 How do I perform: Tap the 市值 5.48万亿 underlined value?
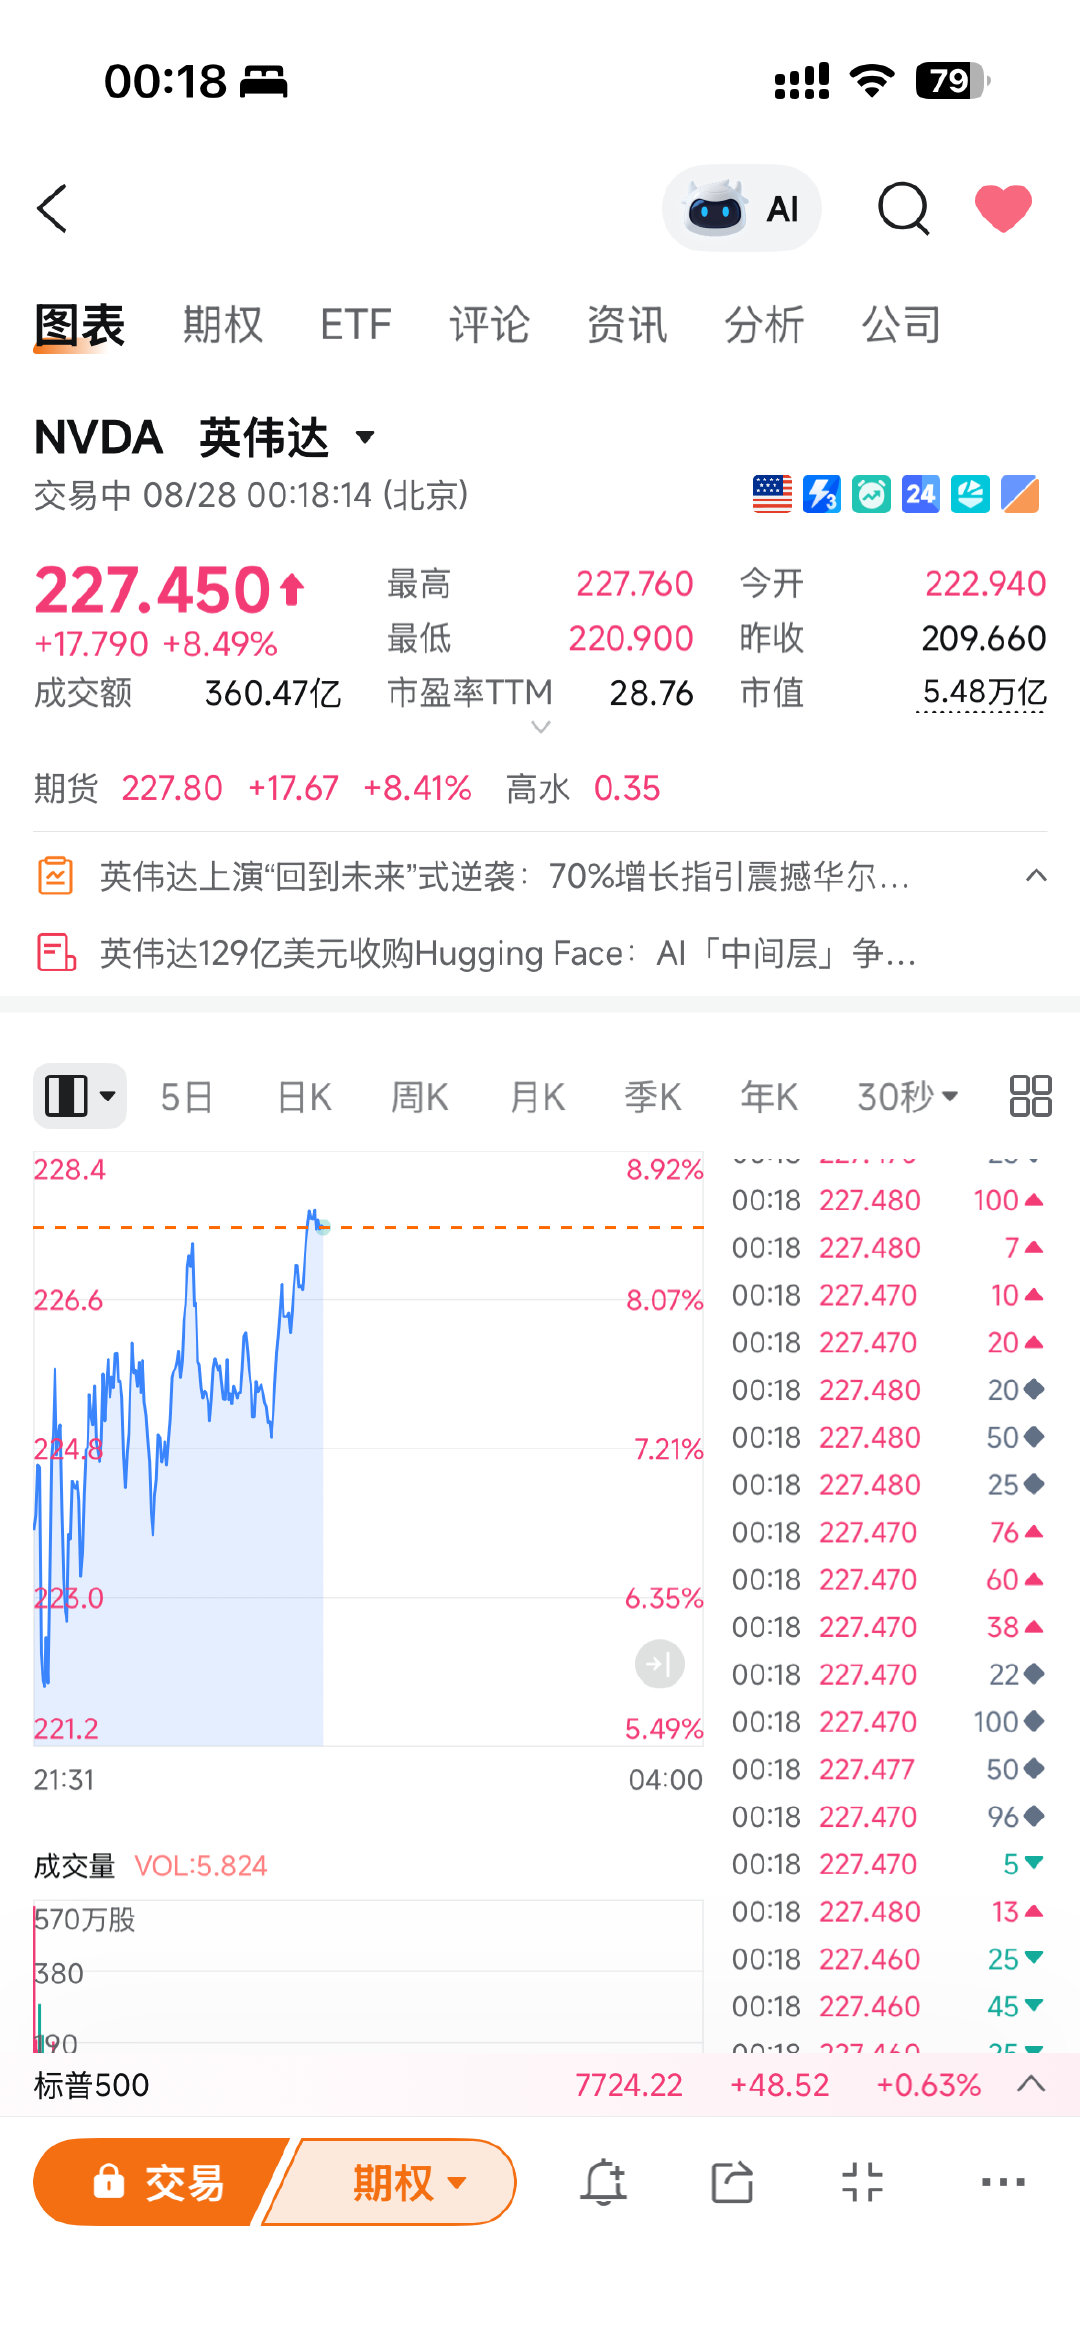[984, 692]
